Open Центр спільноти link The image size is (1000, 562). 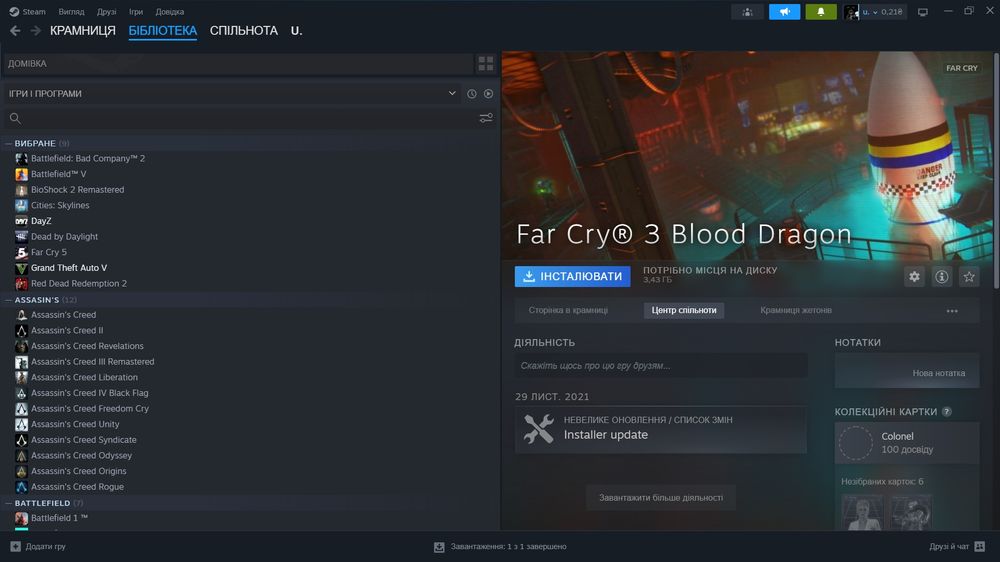[x=684, y=311]
